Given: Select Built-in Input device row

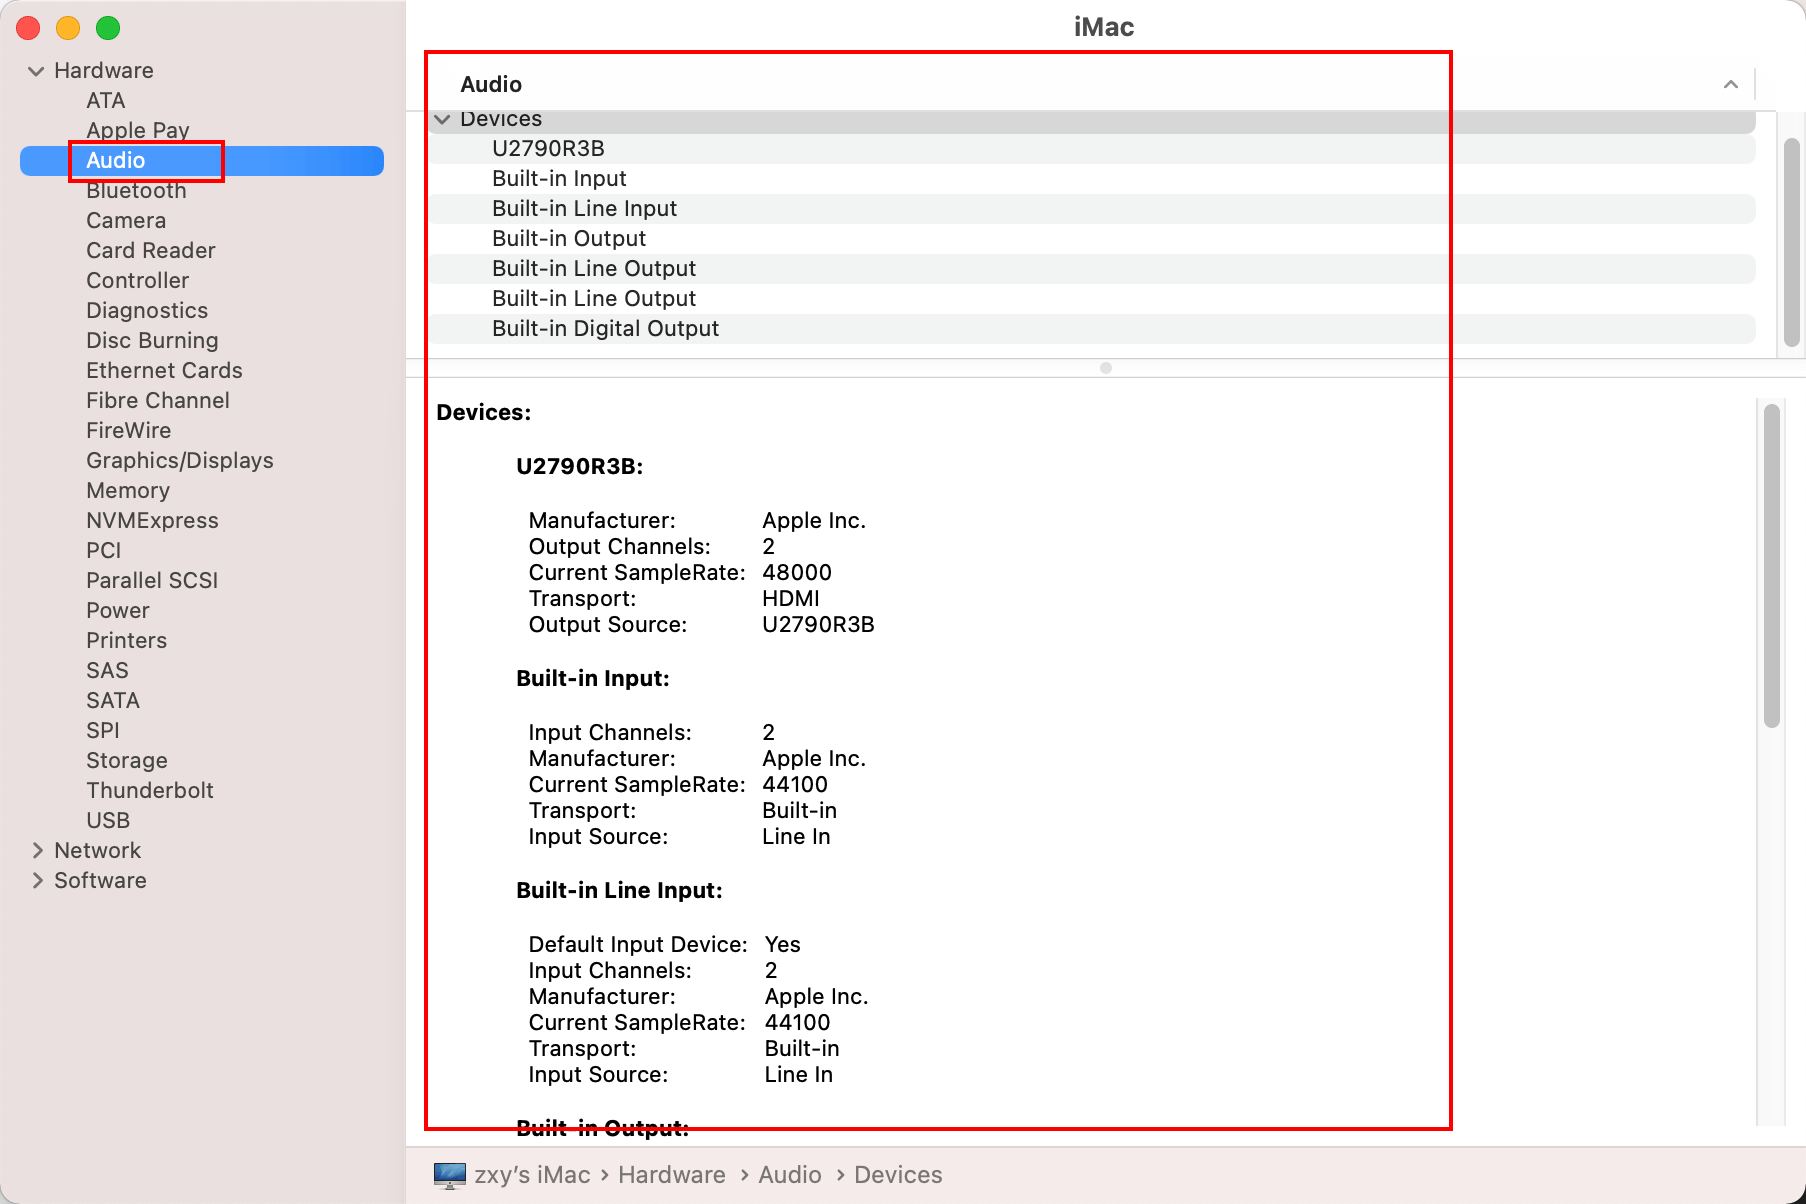Looking at the screenshot, I should [x=1093, y=179].
